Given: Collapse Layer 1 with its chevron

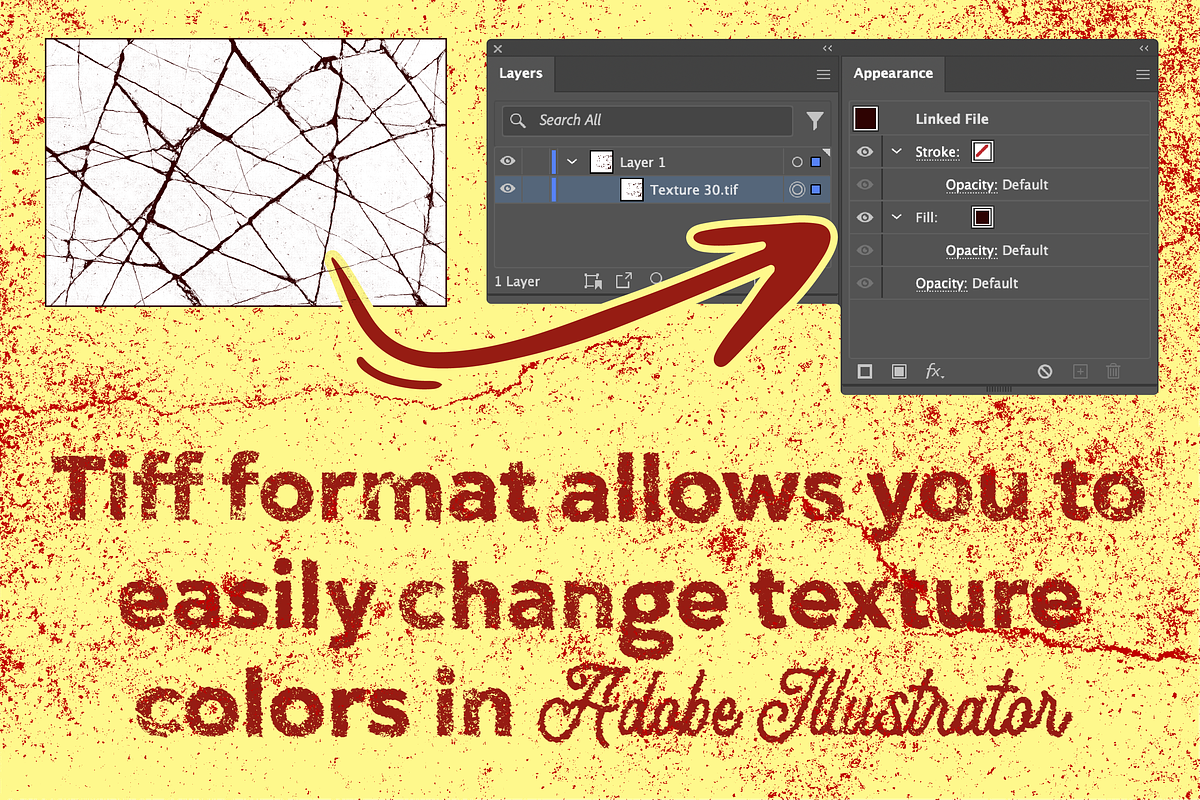Looking at the screenshot, I should click(x=572, y=162).
